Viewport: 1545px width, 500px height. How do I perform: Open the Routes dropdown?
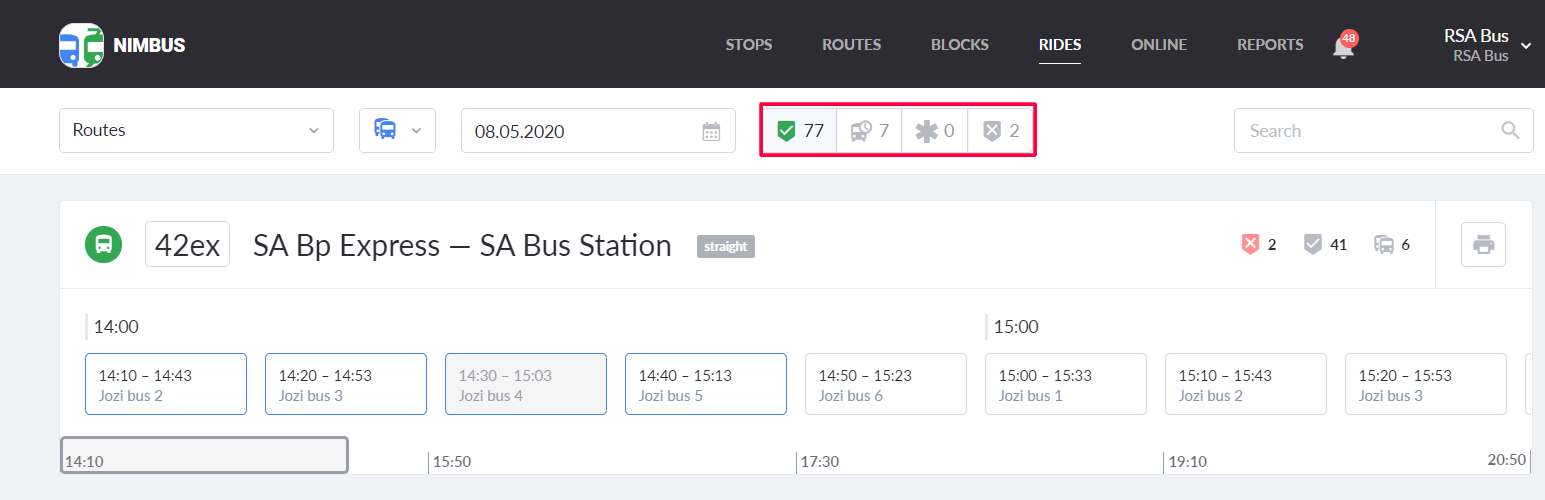196,130
